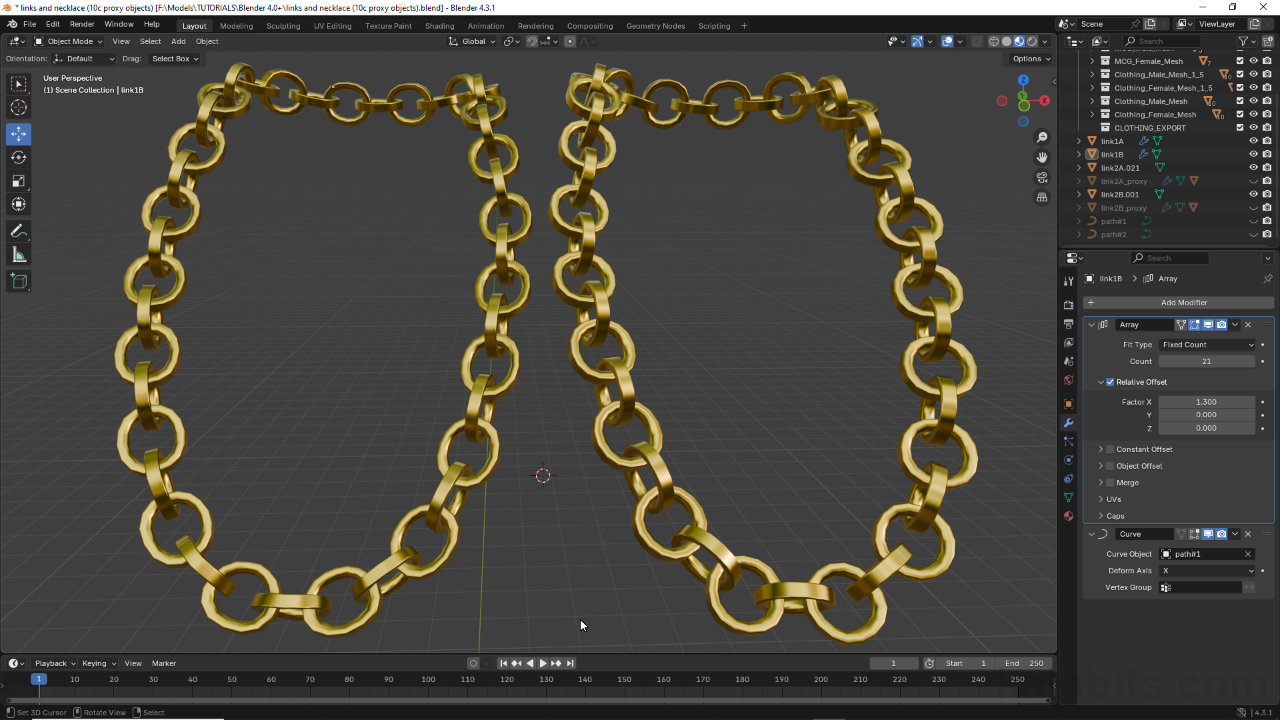Open the Fit Type Fixed Count dropdown

coord(1207,344)
